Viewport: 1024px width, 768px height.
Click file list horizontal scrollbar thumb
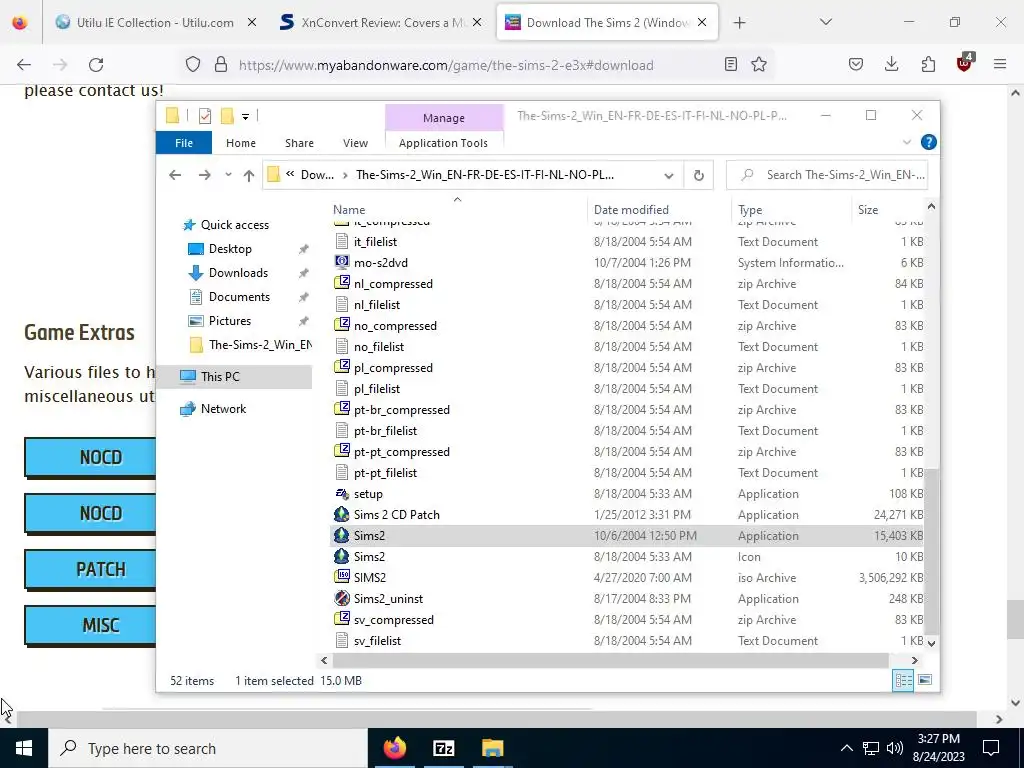pyautogui.click(x=610, y=660)
